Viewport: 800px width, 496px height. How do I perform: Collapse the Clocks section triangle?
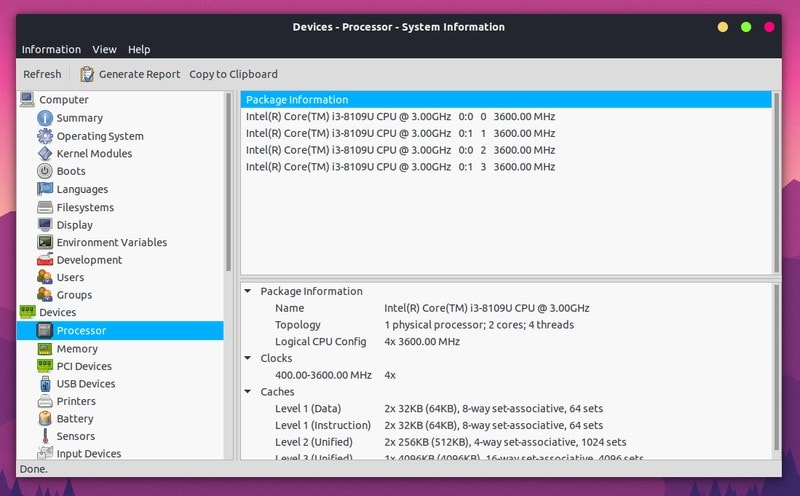tap(248, 358)
